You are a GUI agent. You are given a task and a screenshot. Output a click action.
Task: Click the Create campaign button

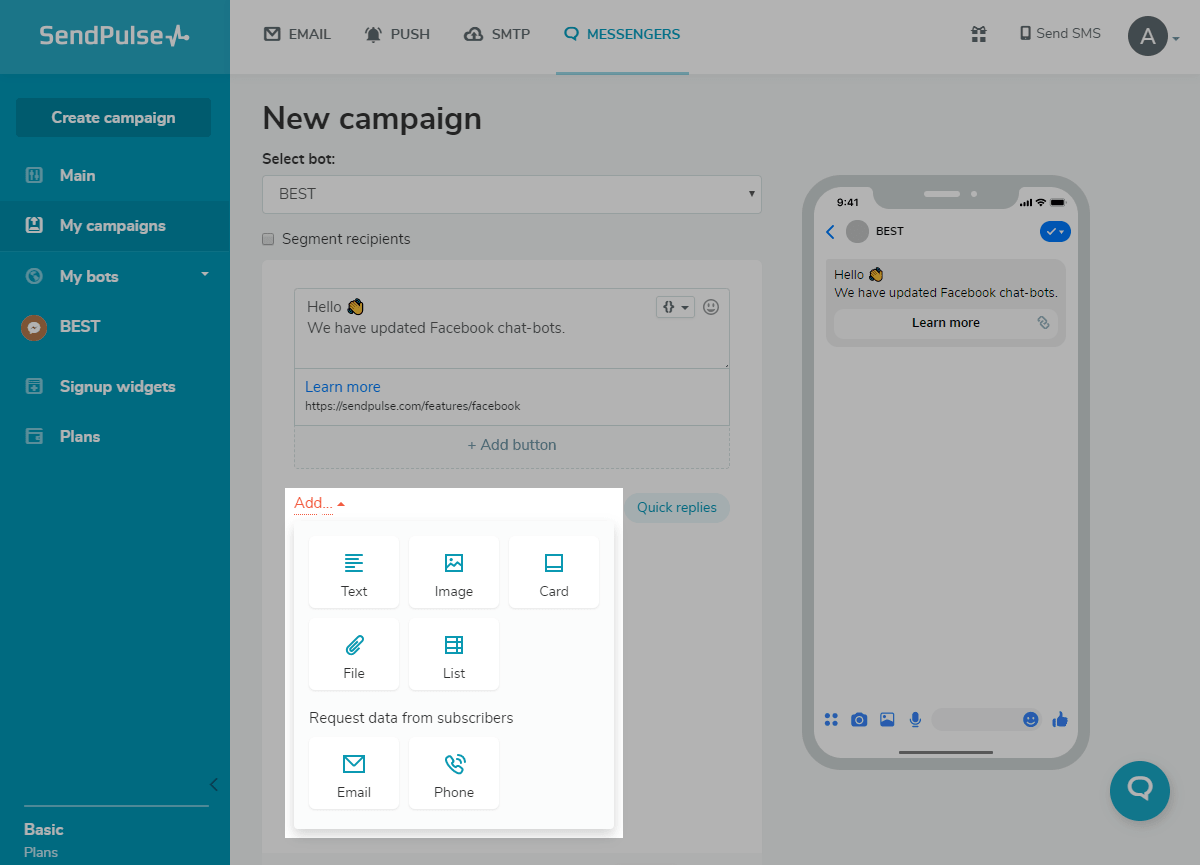(x=113, y=117)
